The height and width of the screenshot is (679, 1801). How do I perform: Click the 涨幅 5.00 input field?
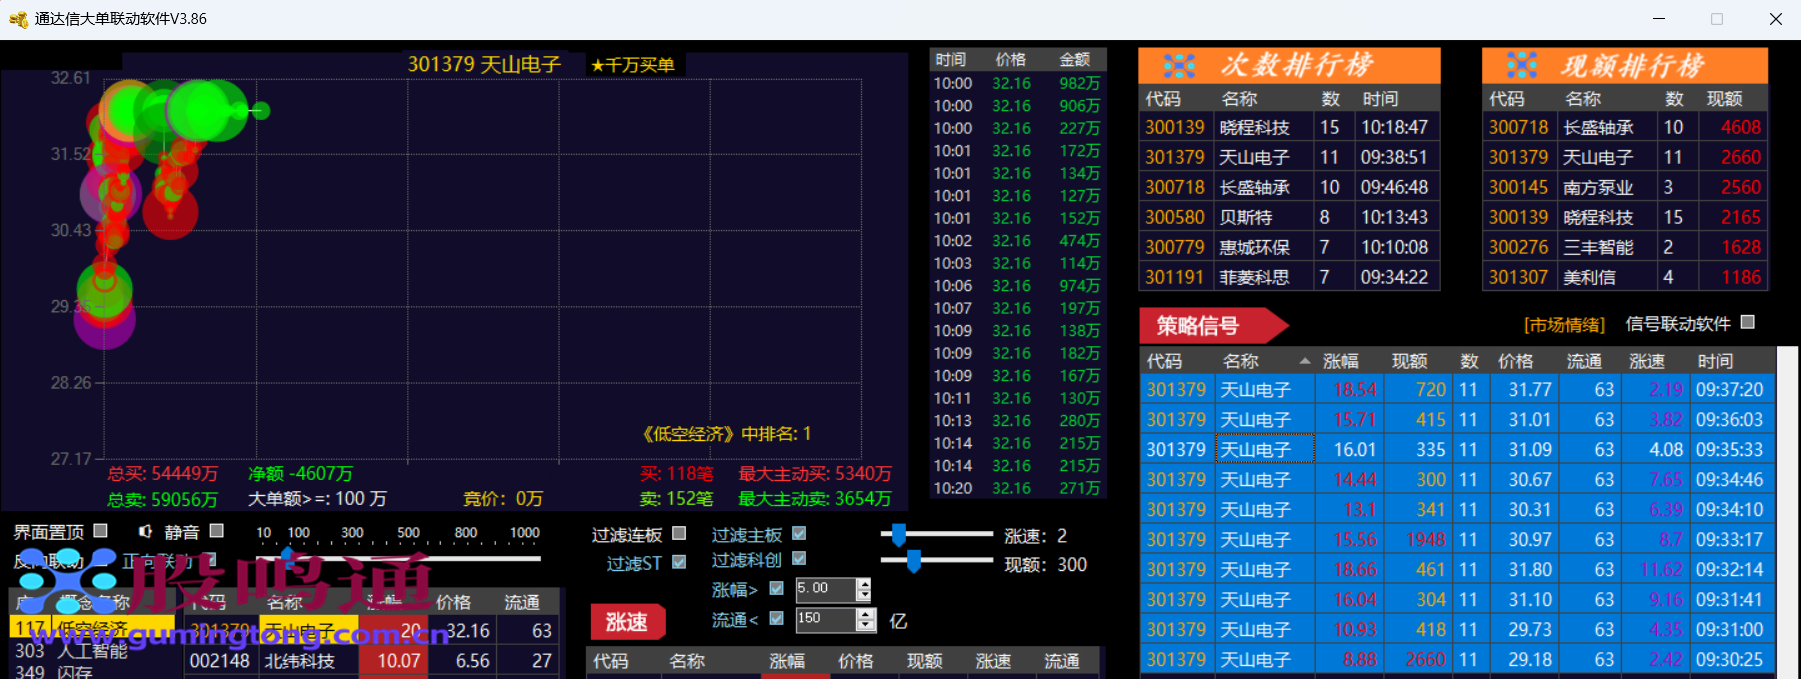825,589
